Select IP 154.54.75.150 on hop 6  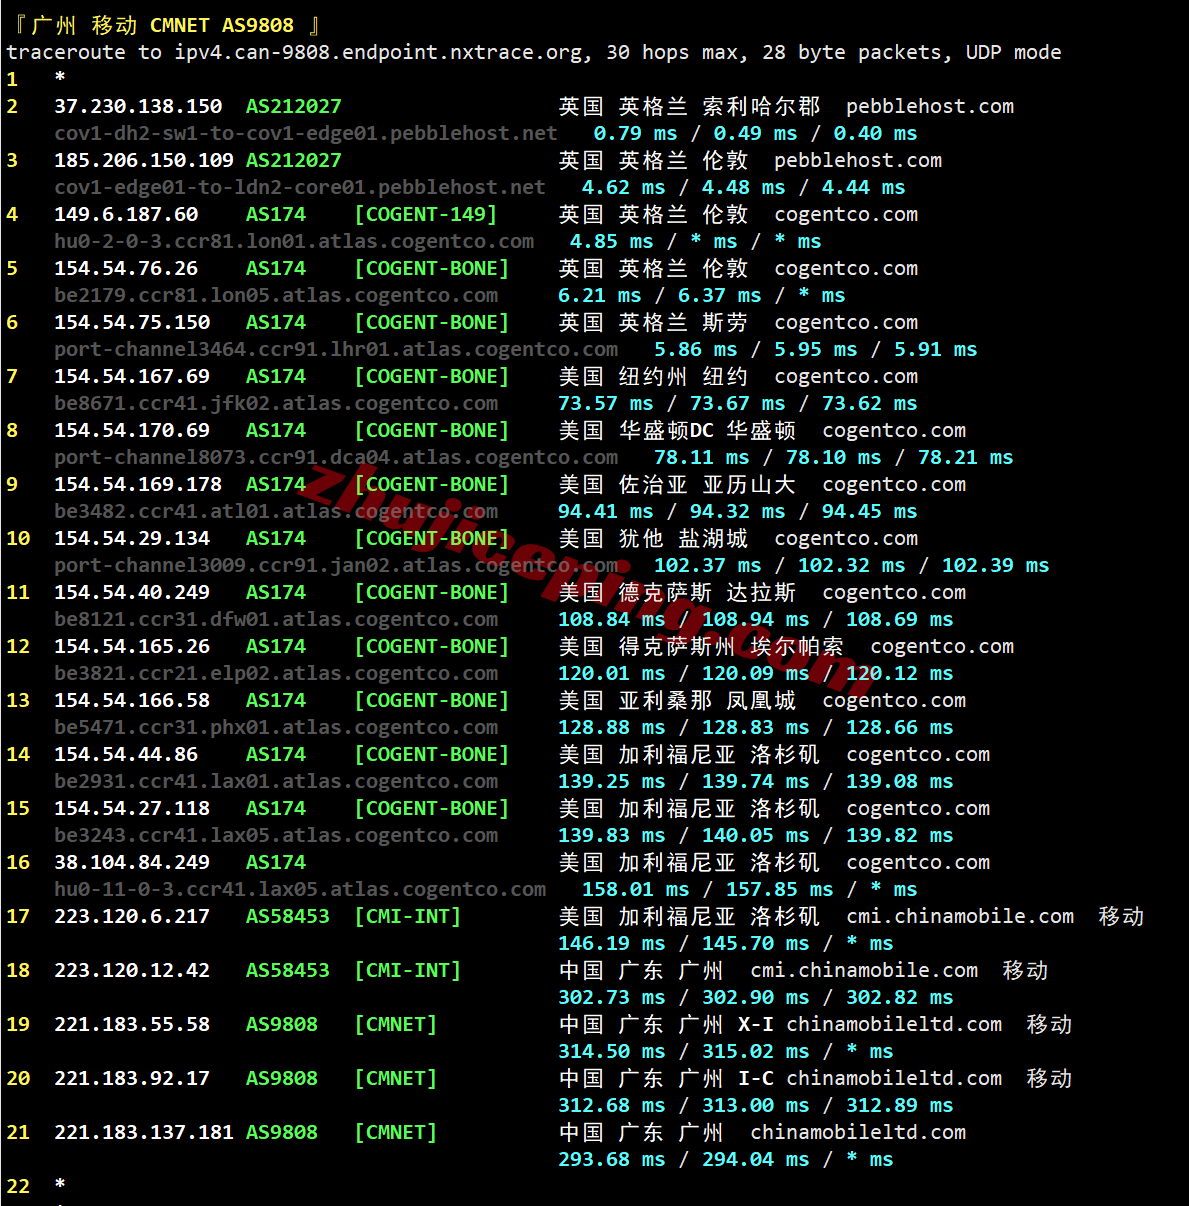pyautogui.click(x=132, y=322)
